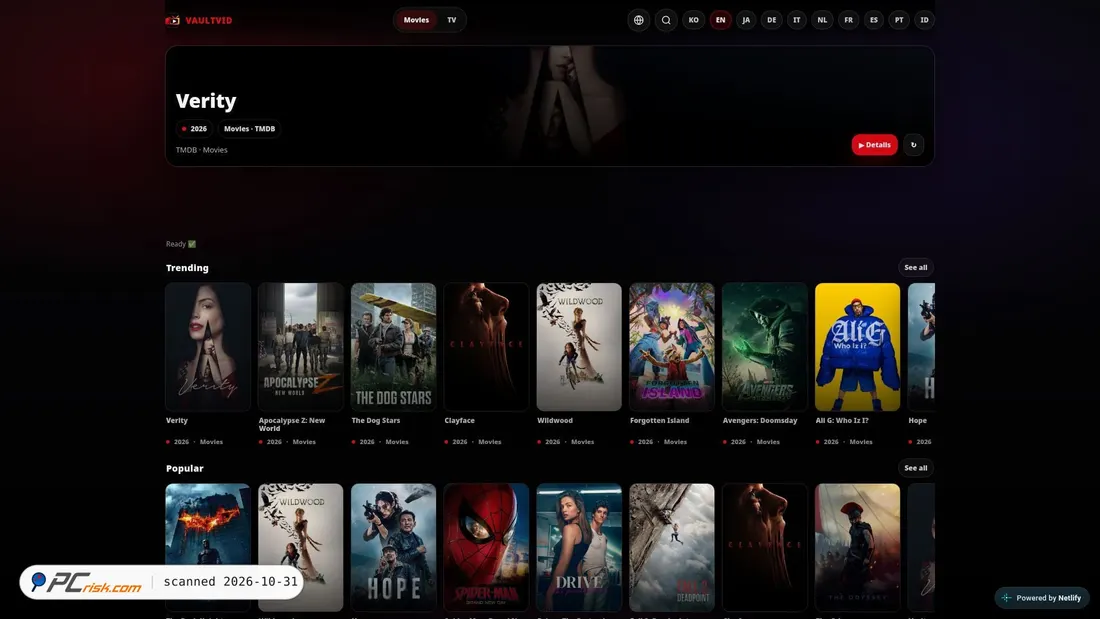Select EN language
Screen dimensions: 1100x619
pyautogui.click(x=720, y=20)
